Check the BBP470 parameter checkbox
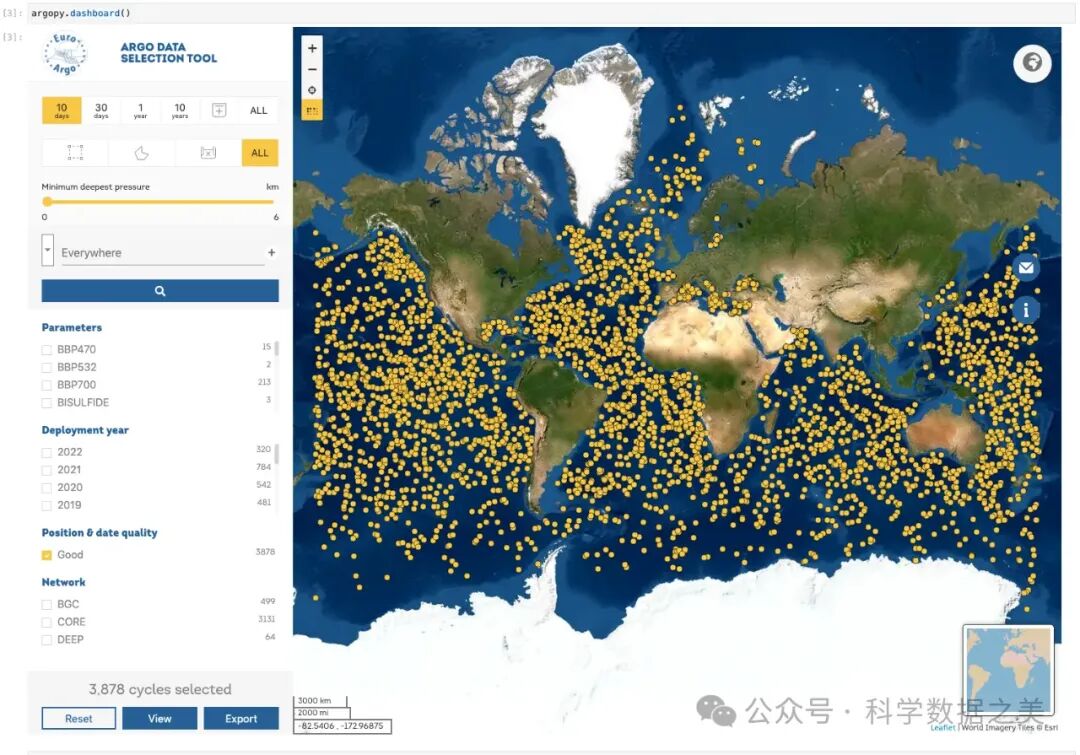1080x755 pixels. [47, 350]
